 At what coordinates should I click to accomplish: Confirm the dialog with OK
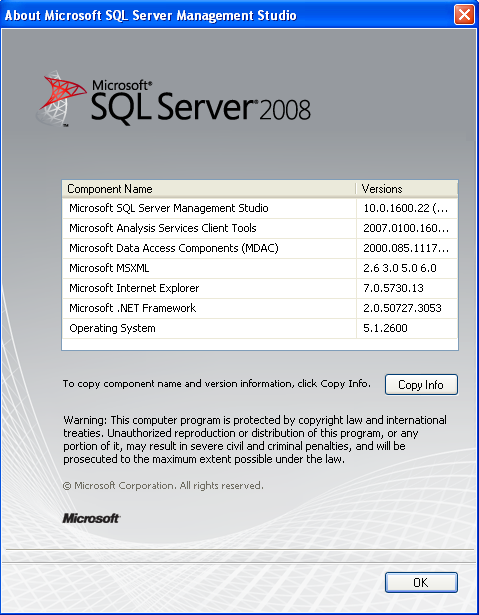click(421, 582)
